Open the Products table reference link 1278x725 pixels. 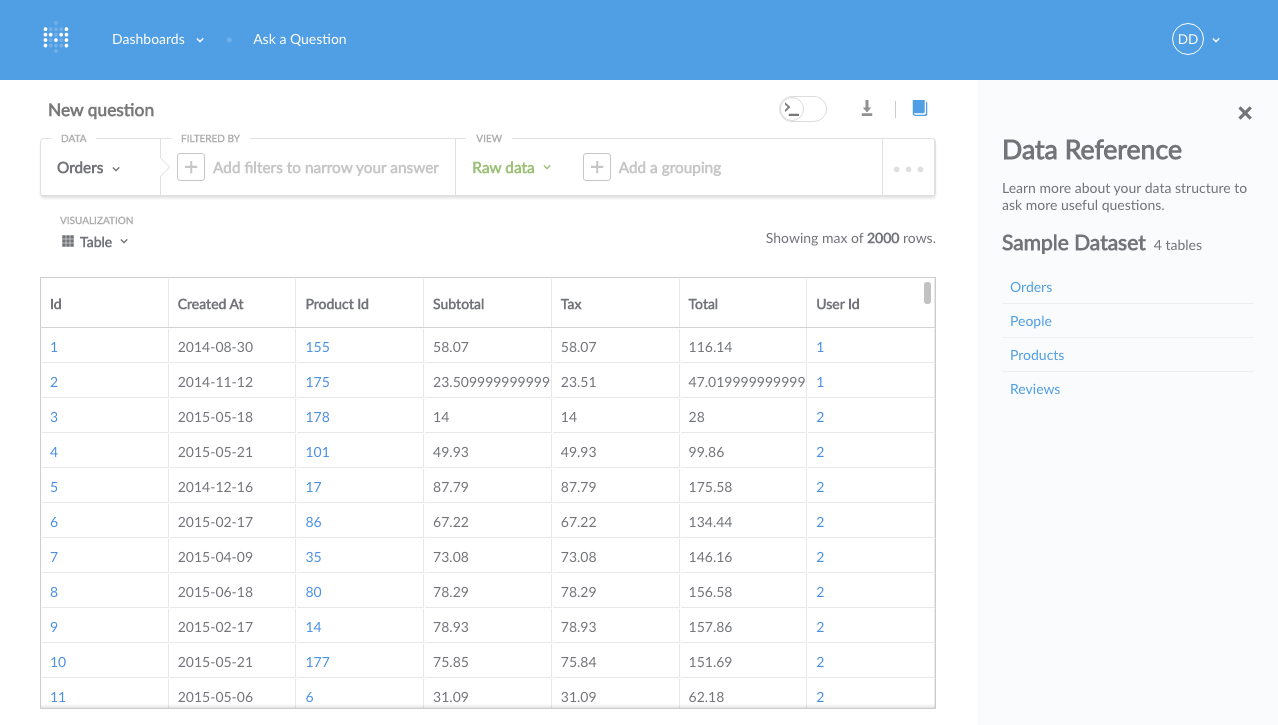point(1037,355)
